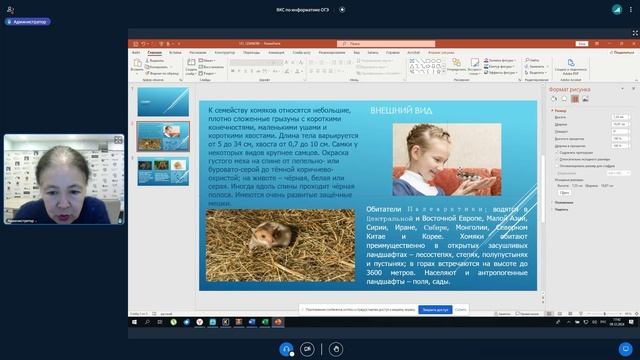Click the Find (Найти) command in the ribbon
Viewport: 640px width, 360px height.
coord(532,60)
